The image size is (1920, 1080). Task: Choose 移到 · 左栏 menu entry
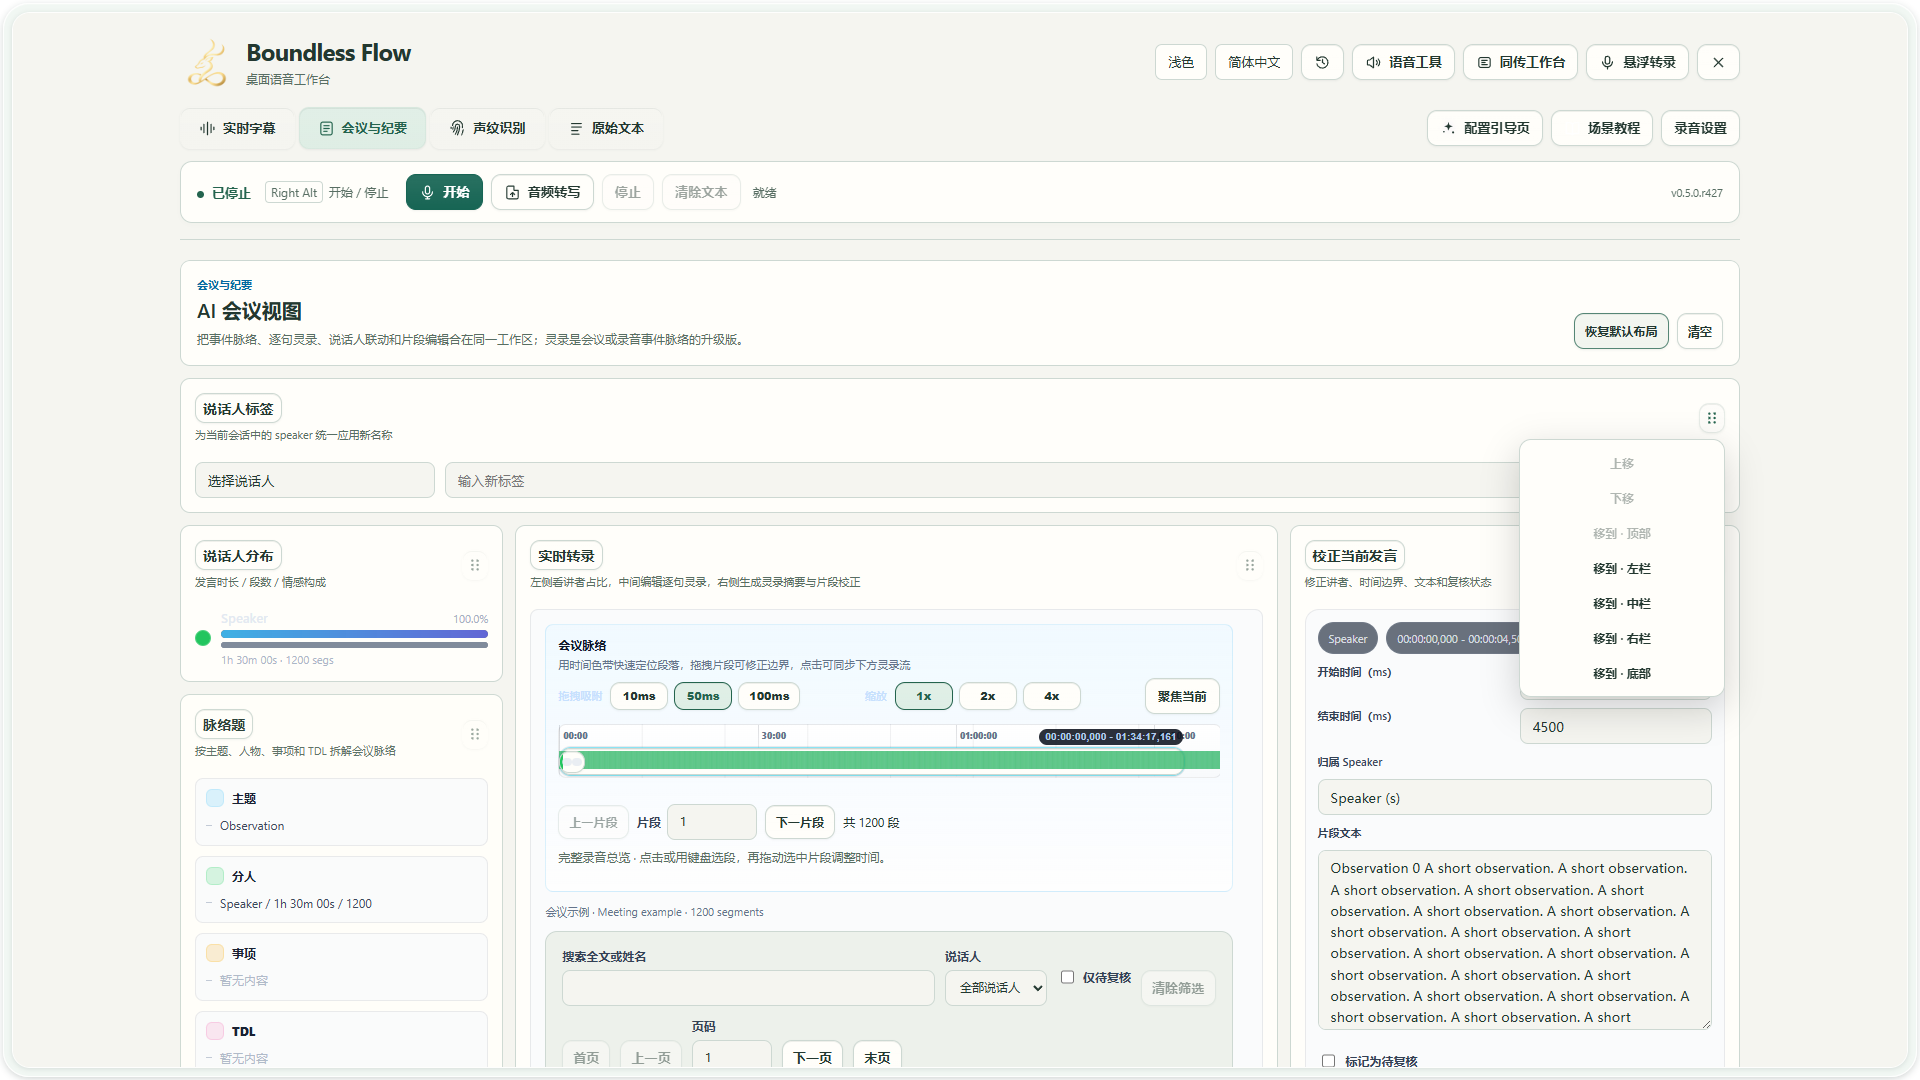(1621, 569)
